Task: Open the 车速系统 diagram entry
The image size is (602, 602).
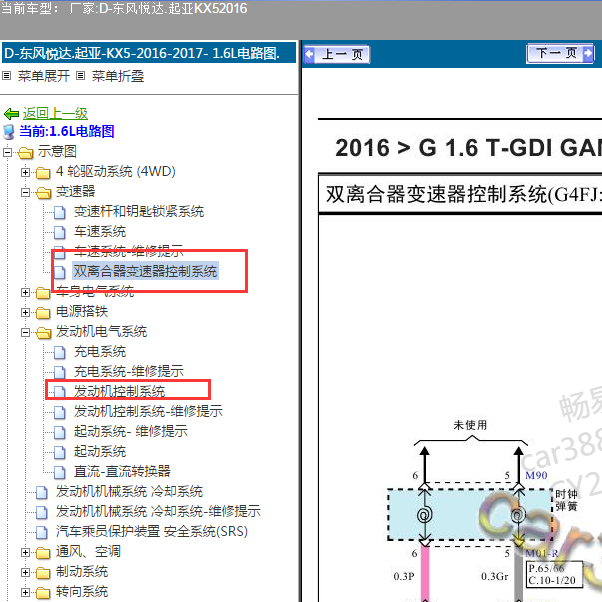Action: click(100, 232)
